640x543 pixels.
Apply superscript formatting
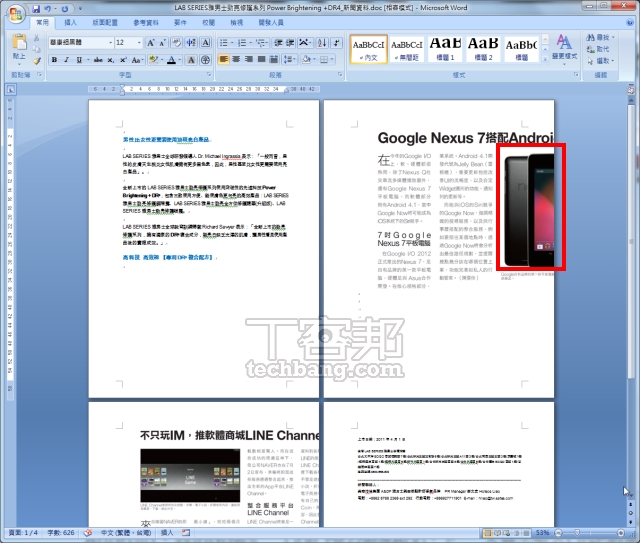click(x=123, y=60)
